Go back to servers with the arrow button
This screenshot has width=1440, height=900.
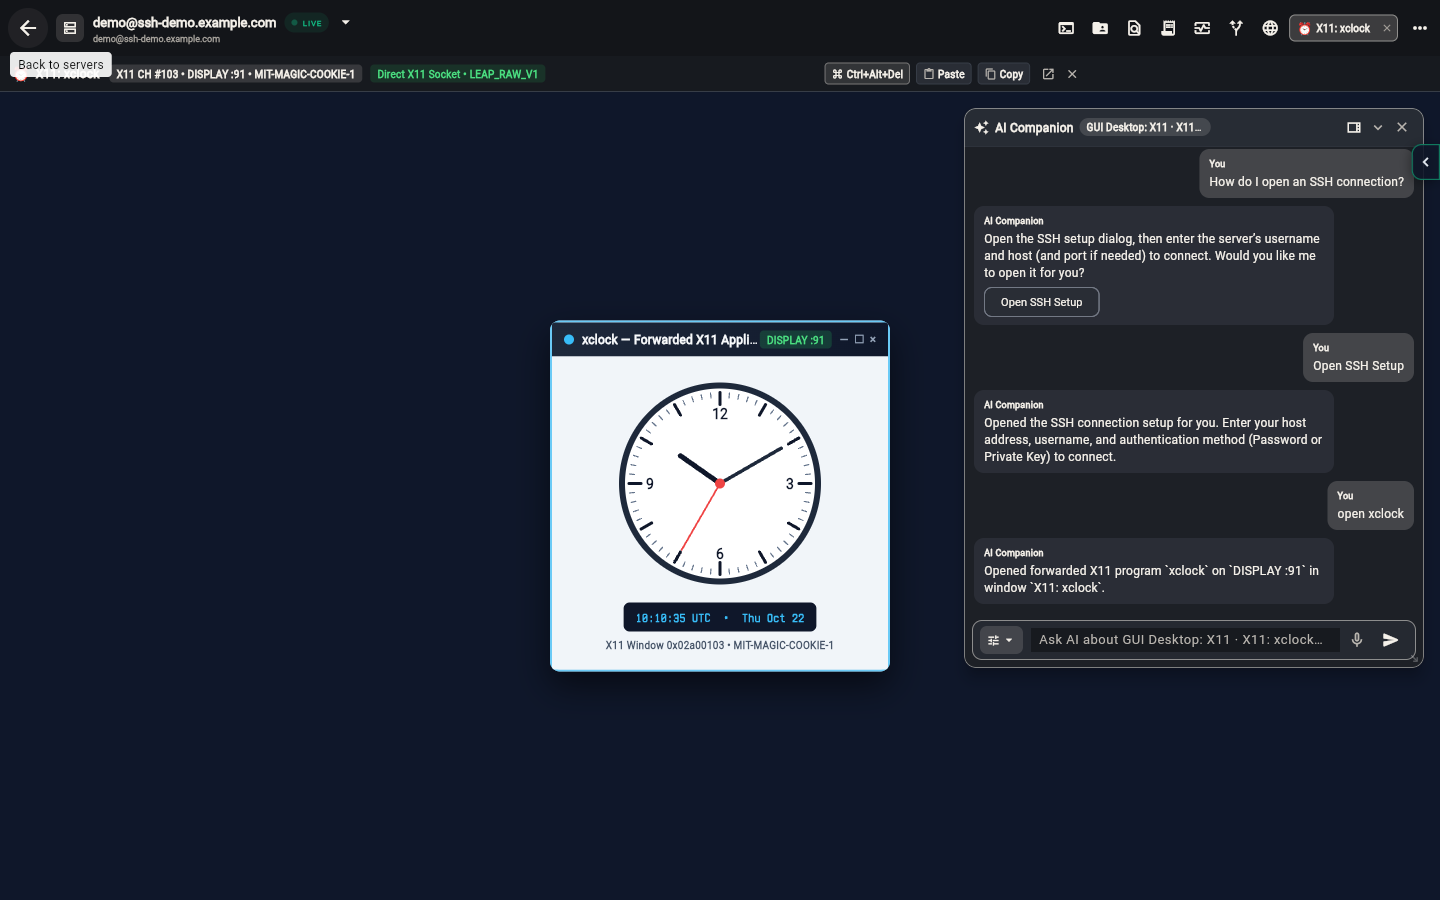pyautogui.click(x=28, y=28)
